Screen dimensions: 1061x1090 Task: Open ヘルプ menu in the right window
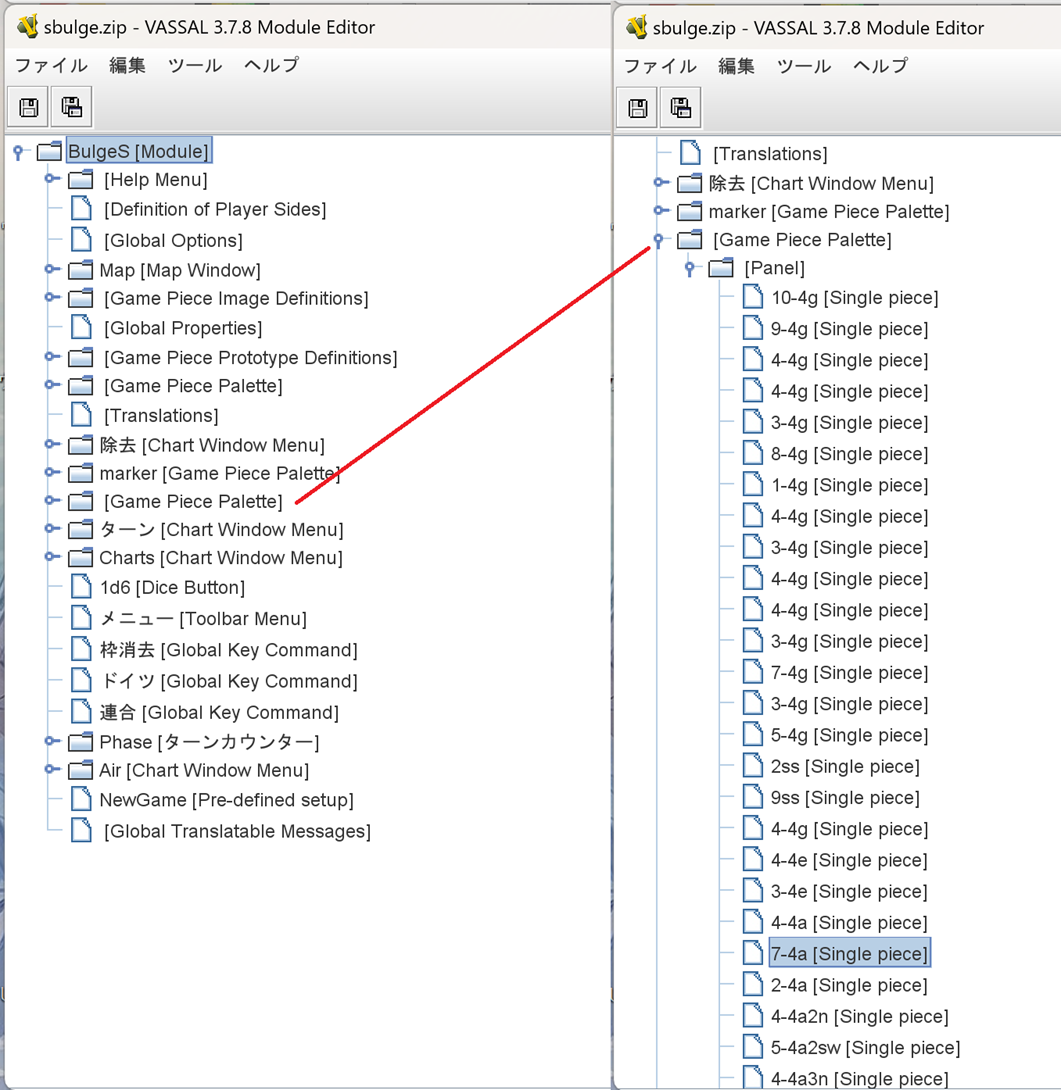[x=881, y=66]
